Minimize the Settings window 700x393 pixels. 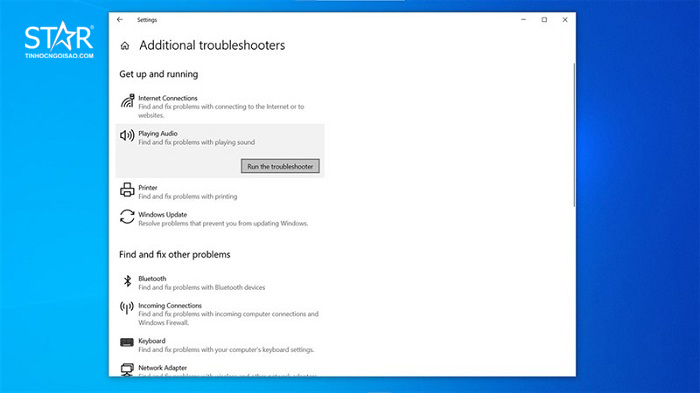(524, 20)
